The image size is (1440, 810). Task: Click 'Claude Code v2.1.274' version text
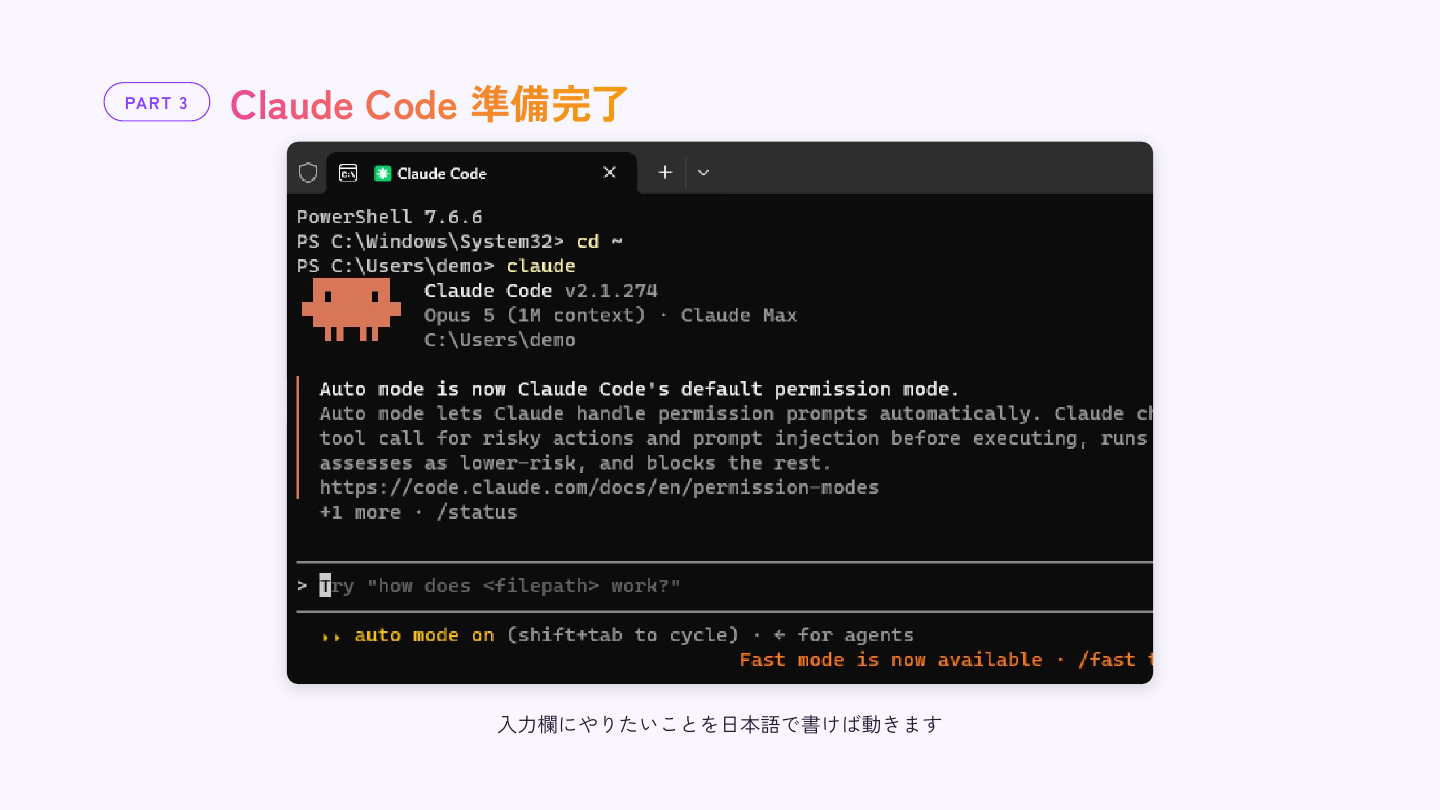(x=541, y=291)
